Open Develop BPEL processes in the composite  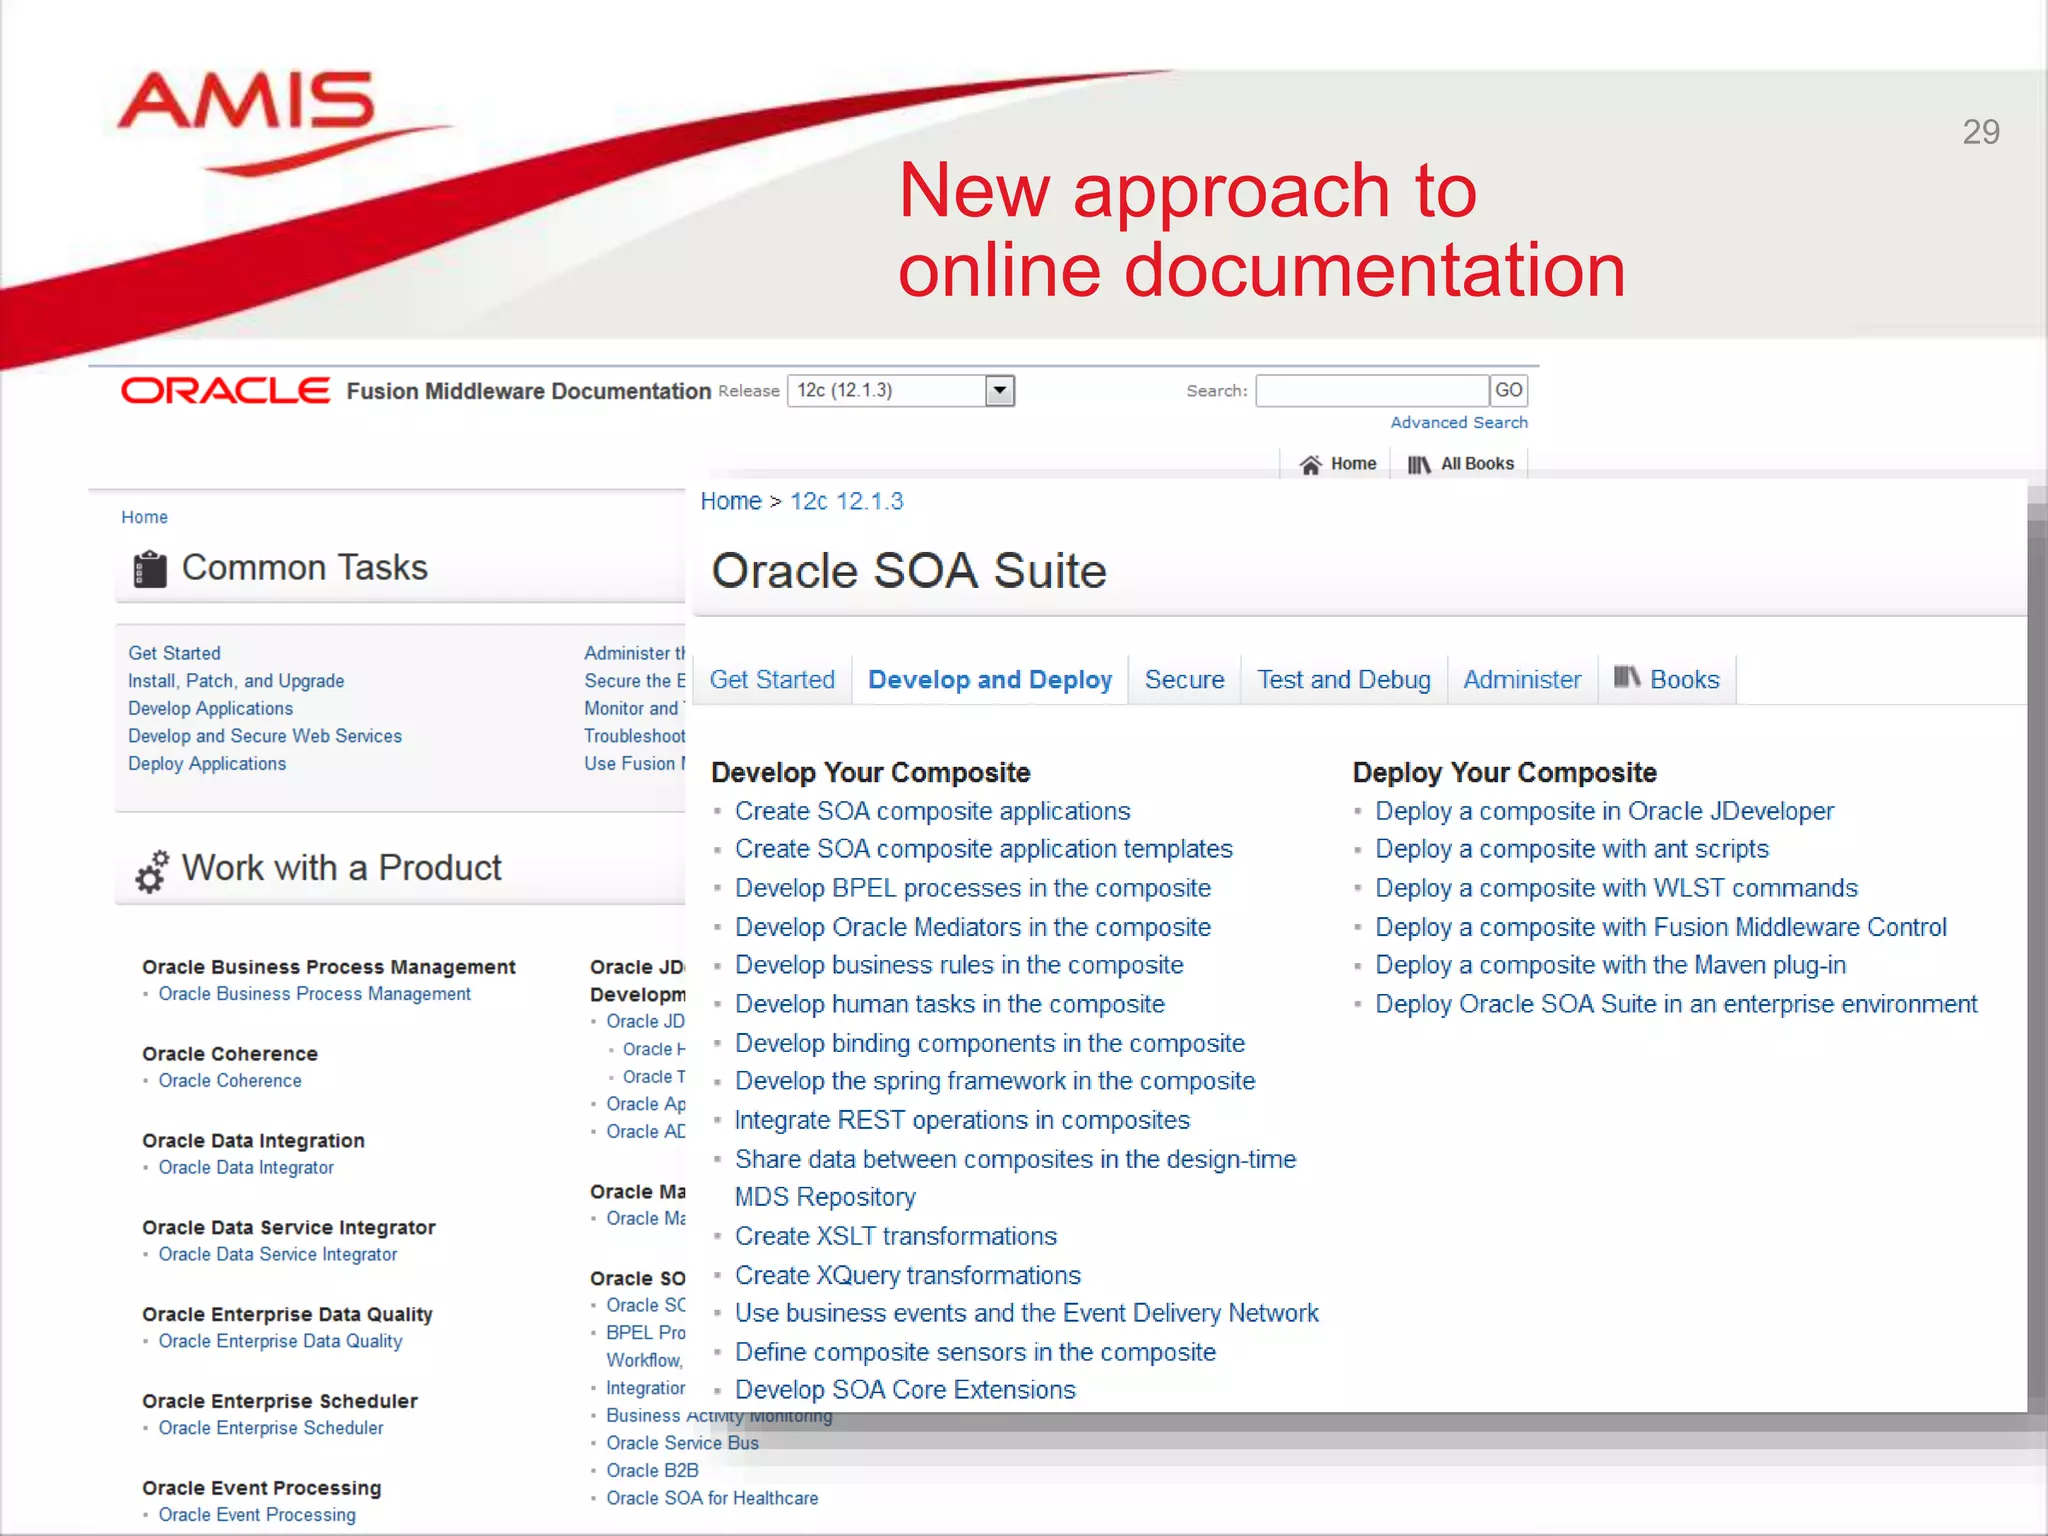(973, 888)
